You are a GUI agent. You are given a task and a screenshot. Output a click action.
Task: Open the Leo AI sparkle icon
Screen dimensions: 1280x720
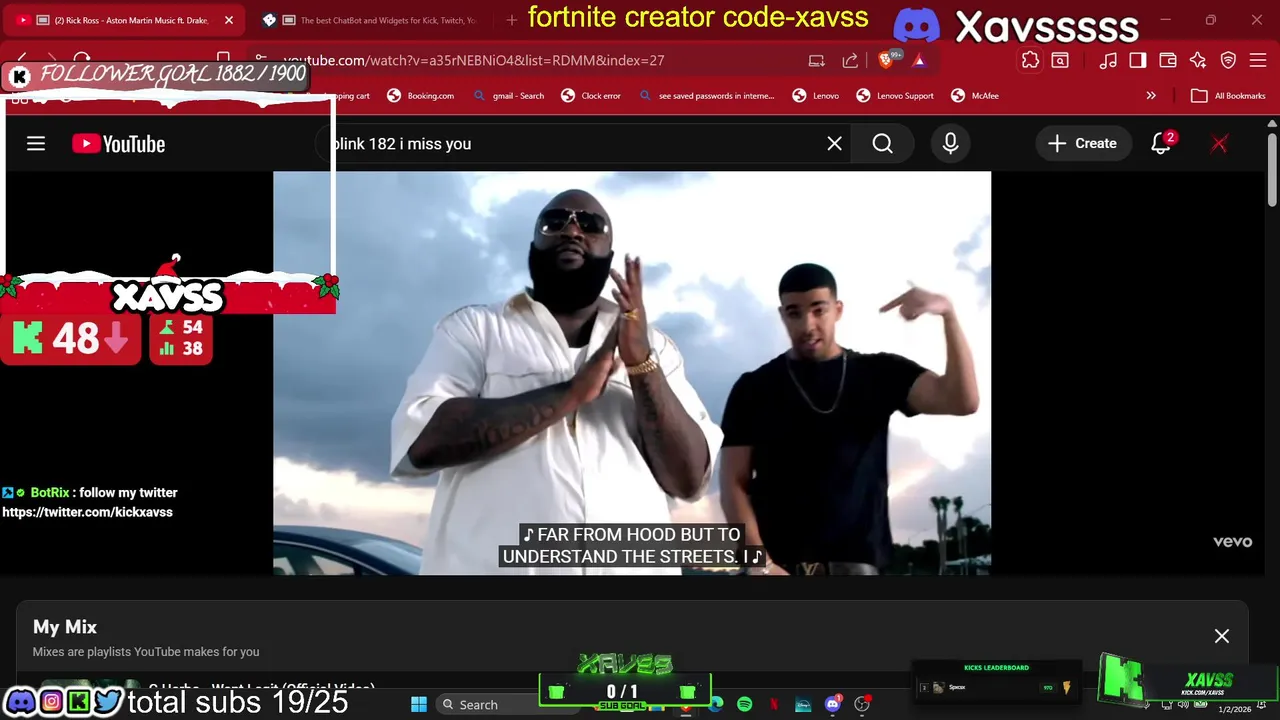[x=1198, y=60]
